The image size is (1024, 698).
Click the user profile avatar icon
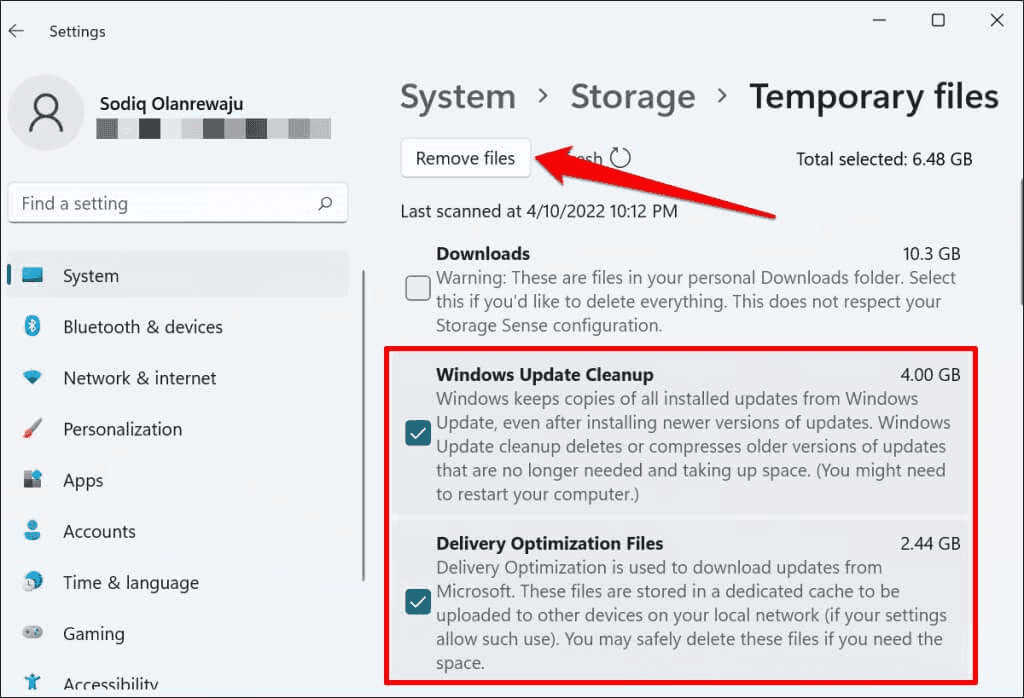(45, 113)
